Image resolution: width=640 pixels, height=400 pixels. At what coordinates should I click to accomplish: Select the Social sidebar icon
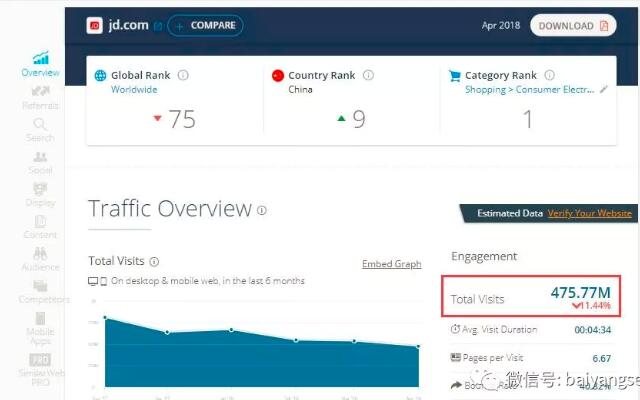click(40, 162)
